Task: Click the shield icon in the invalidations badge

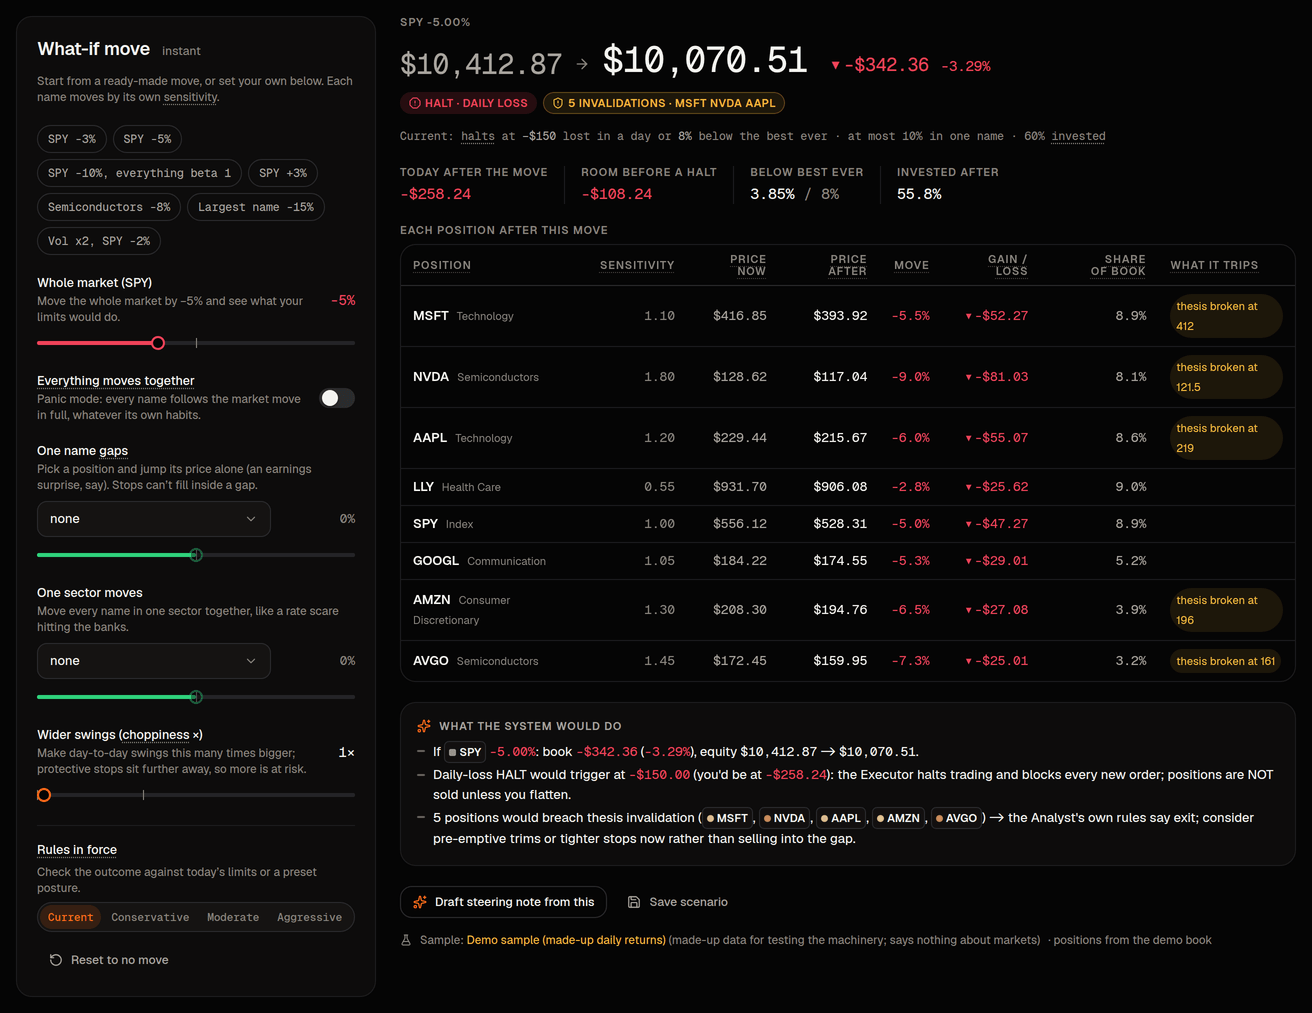Action: [x=558, y=103]
